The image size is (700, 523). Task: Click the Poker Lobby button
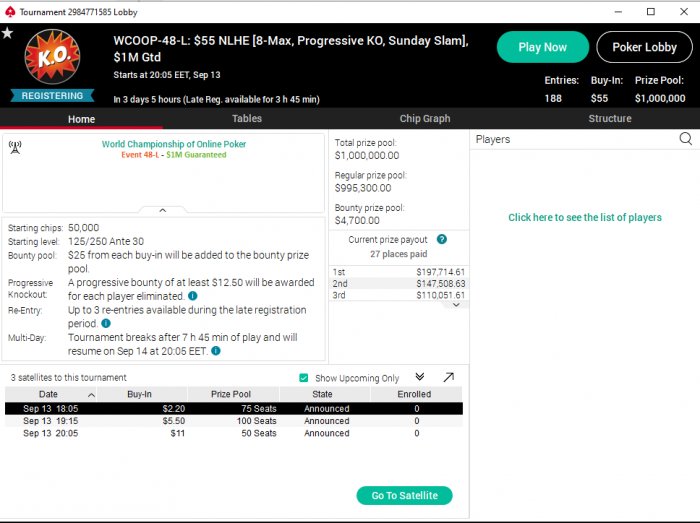pyautogui.click(x=644, y=47)
